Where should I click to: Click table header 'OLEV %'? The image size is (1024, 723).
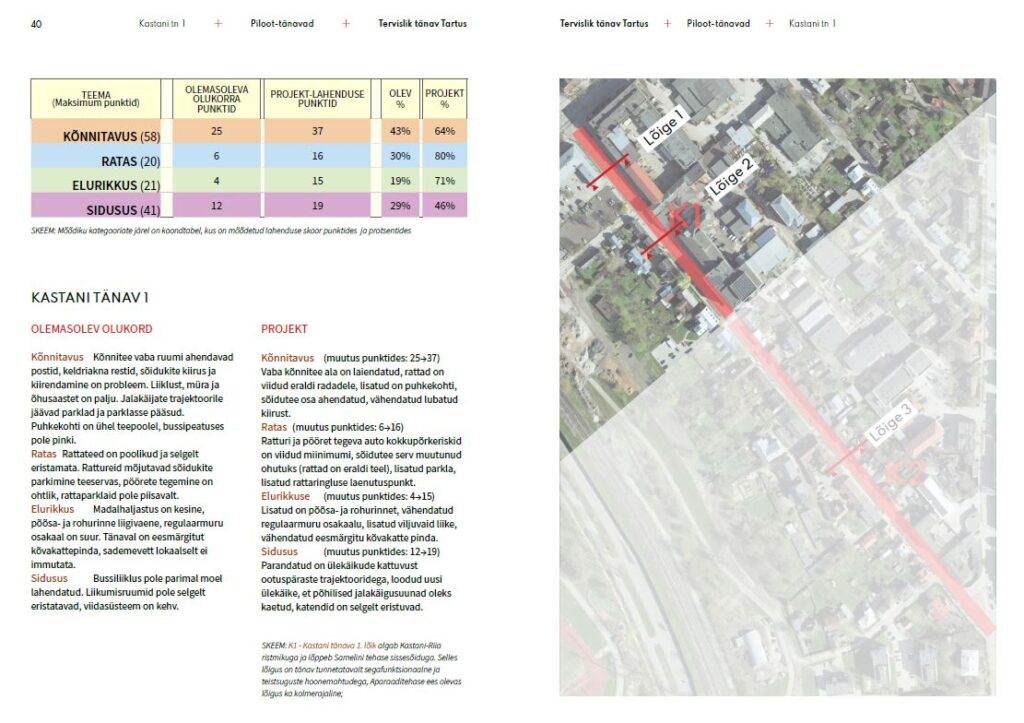pyautogui.click(x=400, y=99)
